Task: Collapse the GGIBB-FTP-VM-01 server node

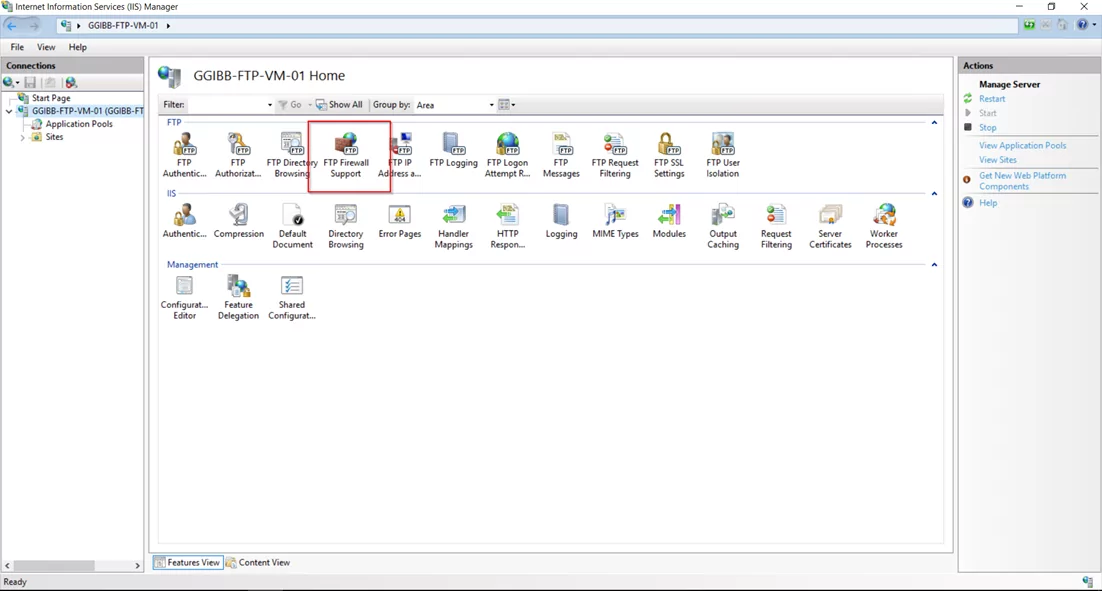Action: pos(9,111)
